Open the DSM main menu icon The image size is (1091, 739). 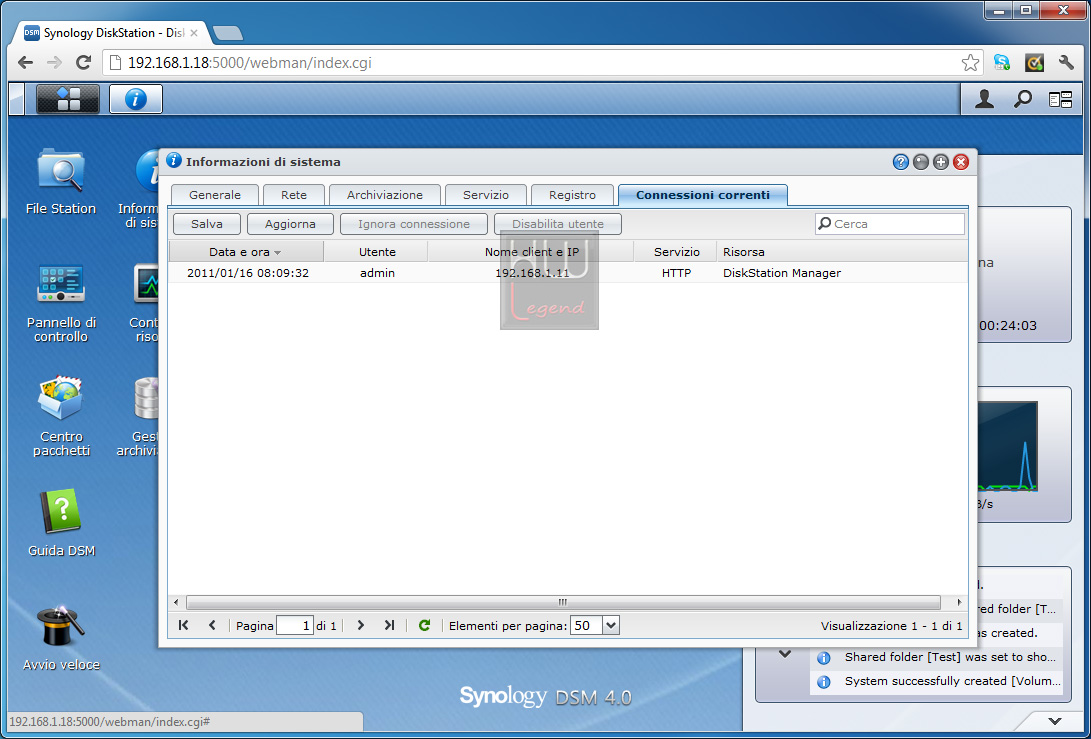click(67, 99)
